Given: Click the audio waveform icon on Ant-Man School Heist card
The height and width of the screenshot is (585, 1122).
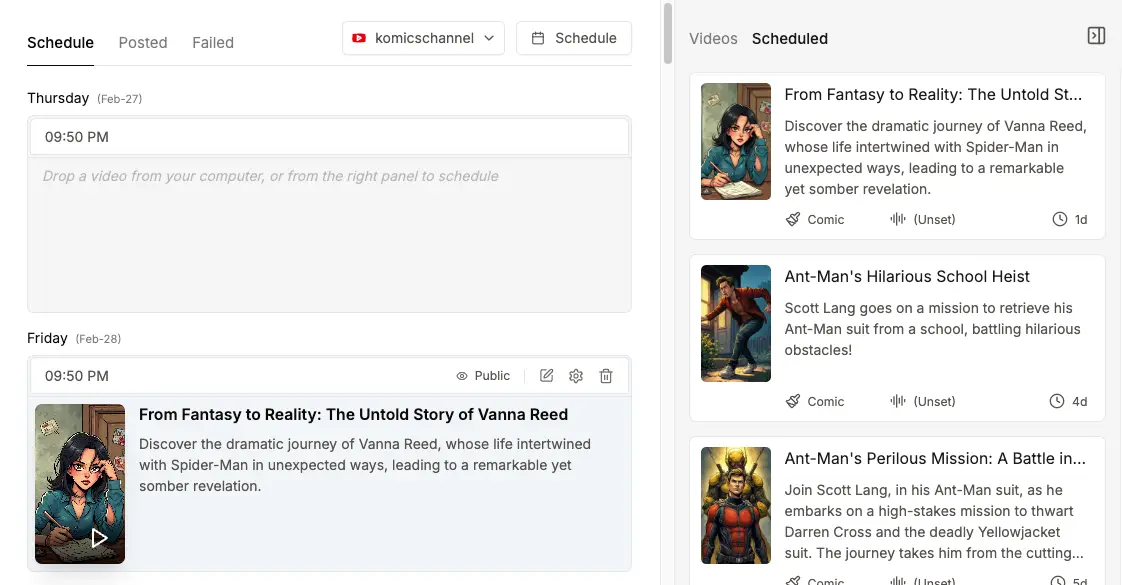Looking at the screenshot, I should click(898, 401).
